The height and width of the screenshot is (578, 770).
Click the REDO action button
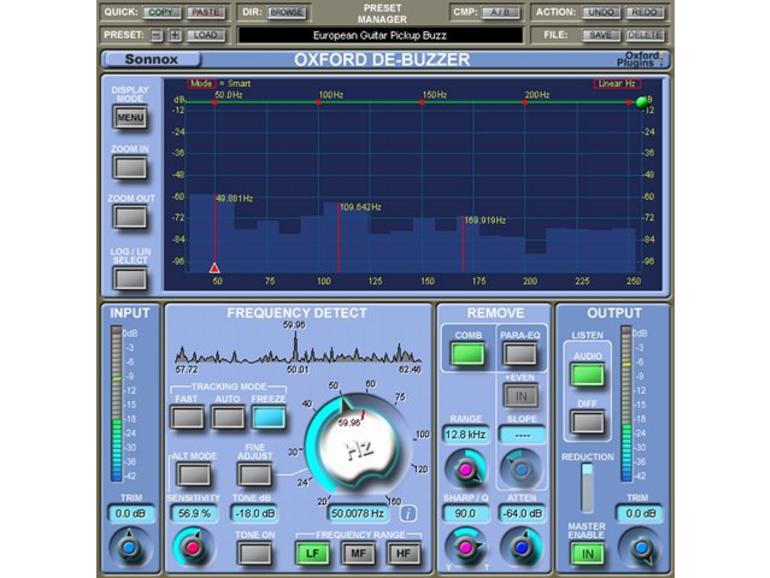click(644, 12)
